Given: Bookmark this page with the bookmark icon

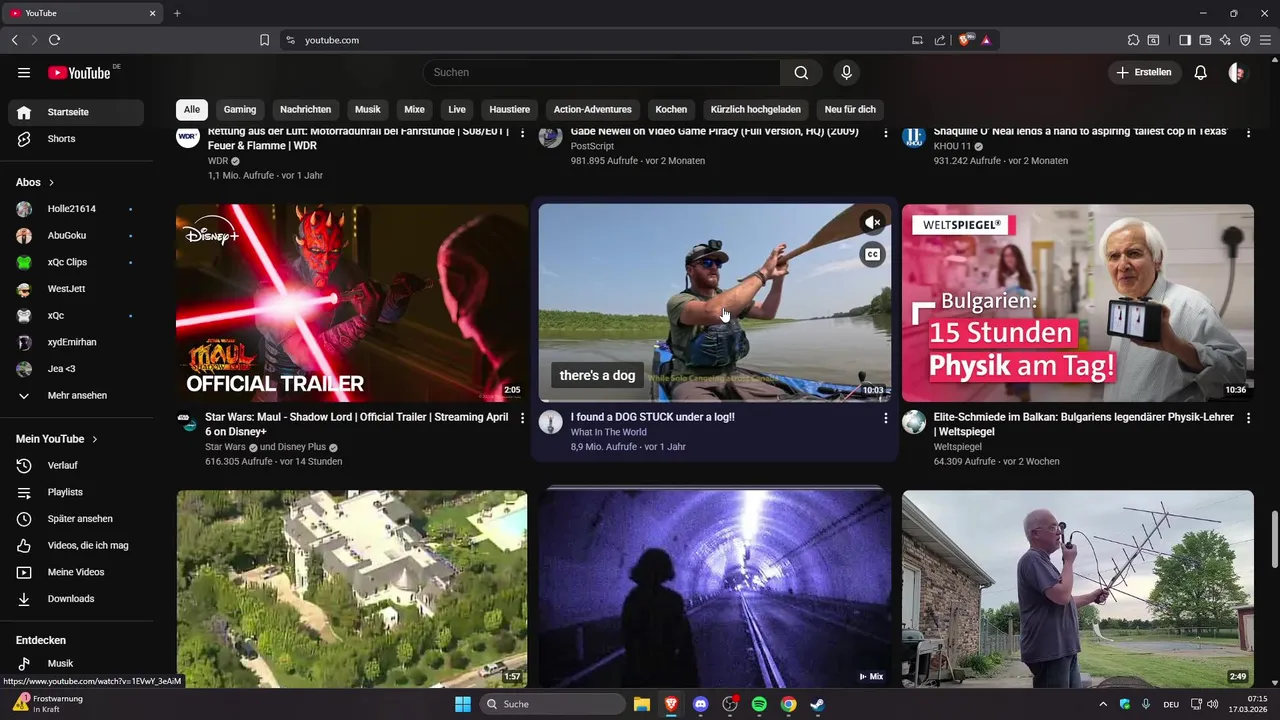Looking at the screenshot, I should (264, 40).
